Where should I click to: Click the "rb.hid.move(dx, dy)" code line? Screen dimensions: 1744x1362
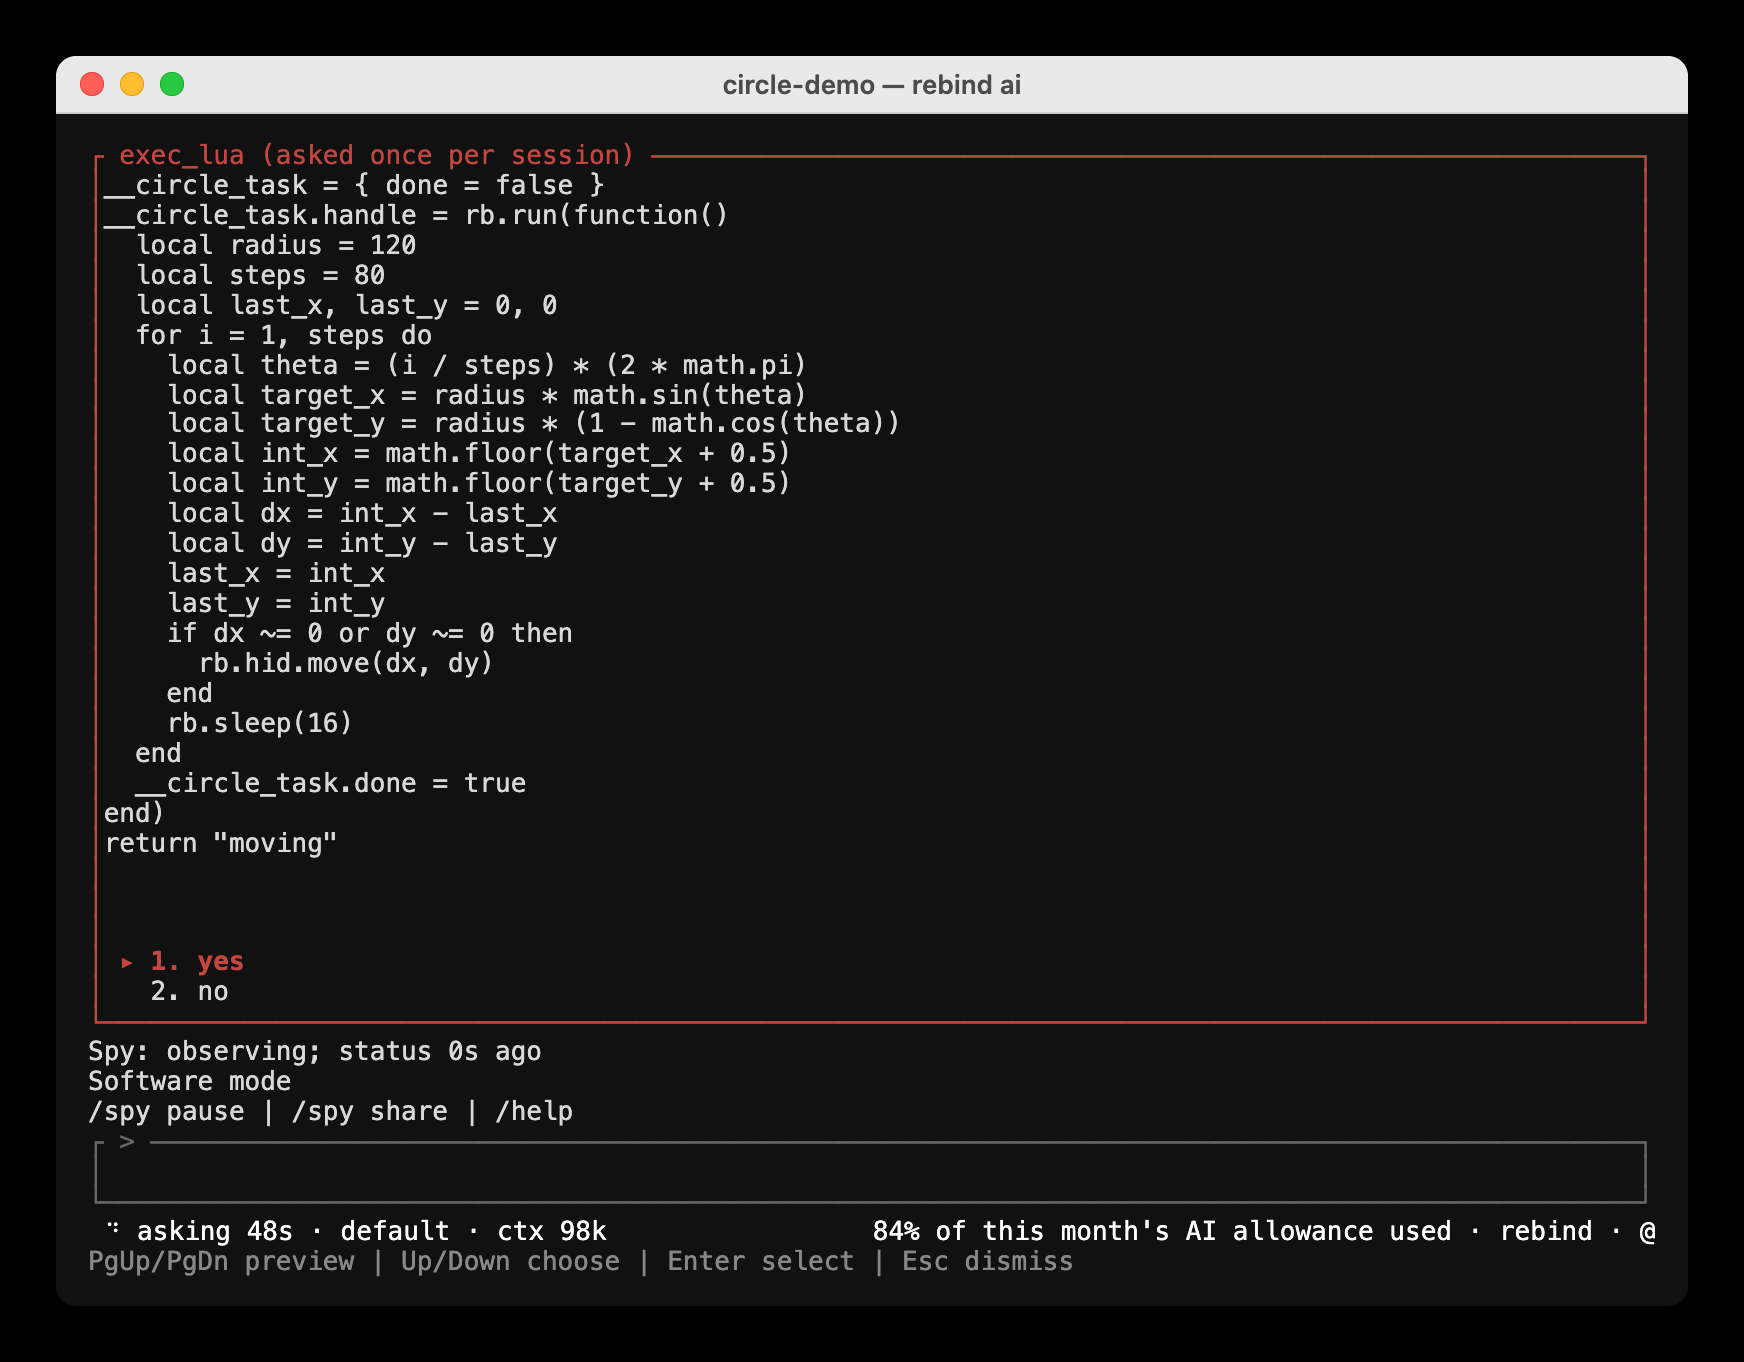click(x=346, y=663)
